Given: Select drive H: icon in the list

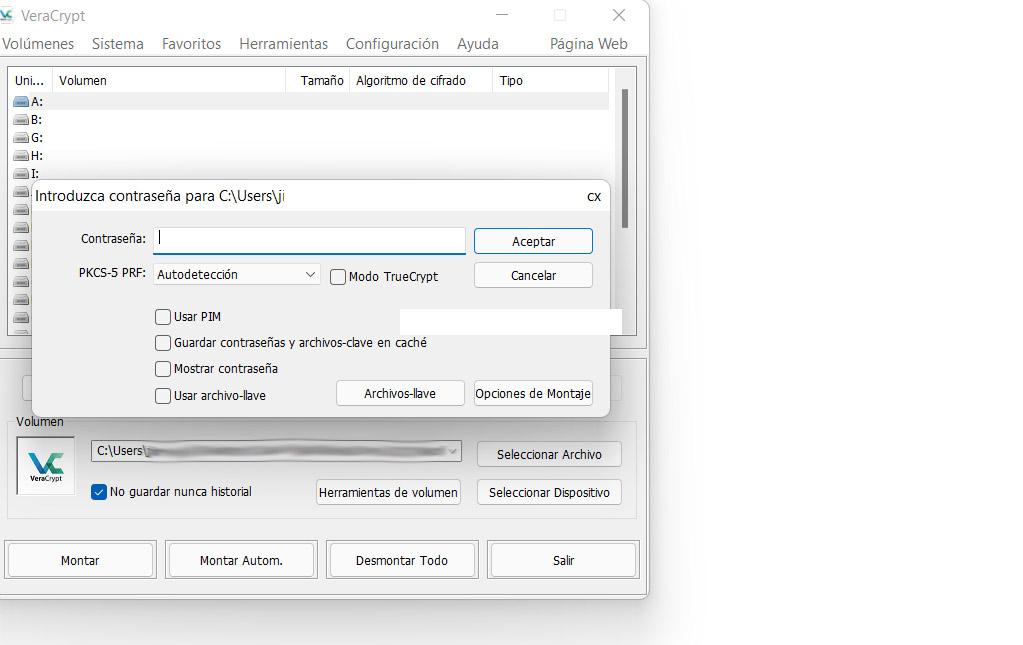Looking at the screenshot, I should click(21, 156).
